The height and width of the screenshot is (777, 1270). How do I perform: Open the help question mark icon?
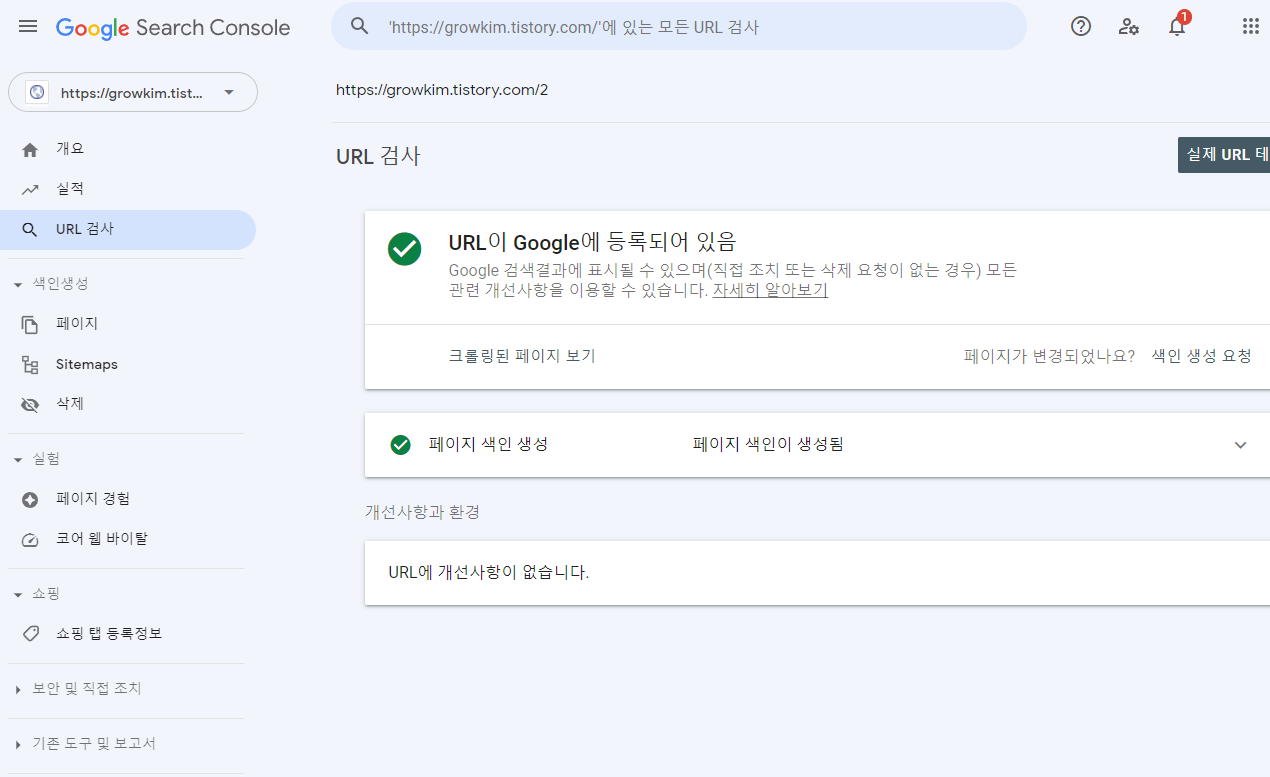(x=1081, y=27)
